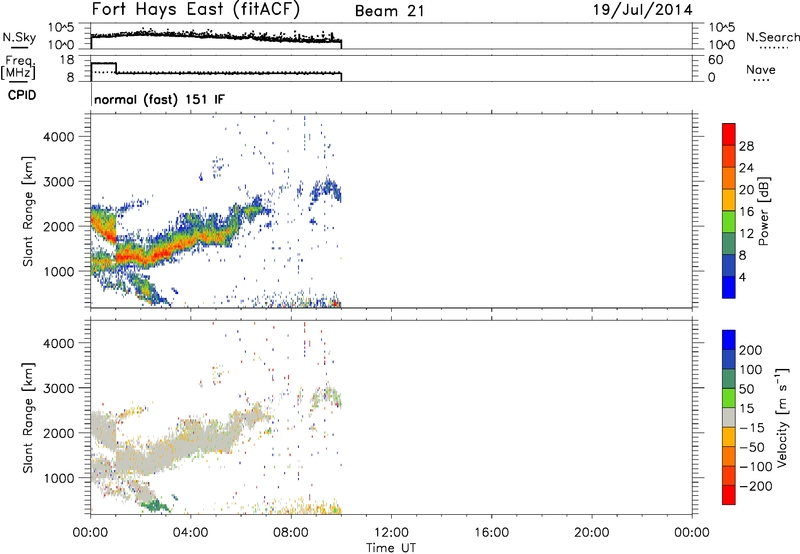
Task: Click the '4' tick on Power colorbar
Action: click(743, 278)
